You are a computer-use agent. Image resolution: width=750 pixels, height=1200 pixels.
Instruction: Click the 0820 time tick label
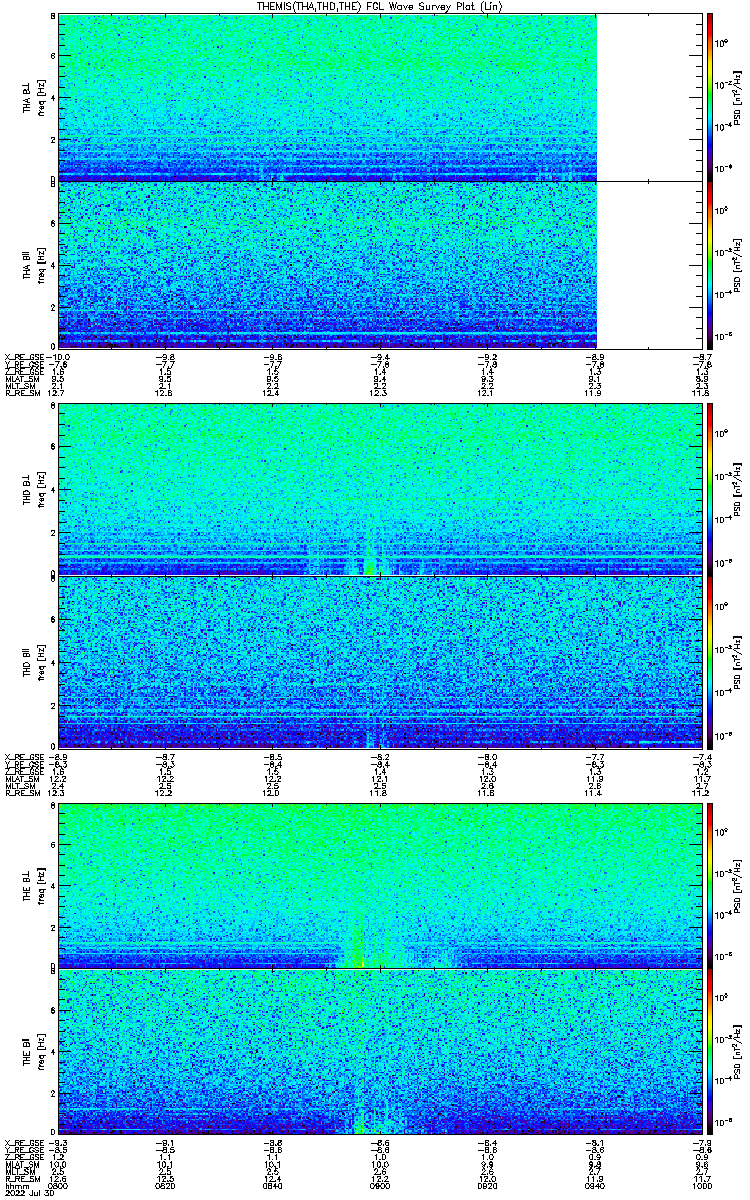pyautogui.click(x=166, y=1185)
